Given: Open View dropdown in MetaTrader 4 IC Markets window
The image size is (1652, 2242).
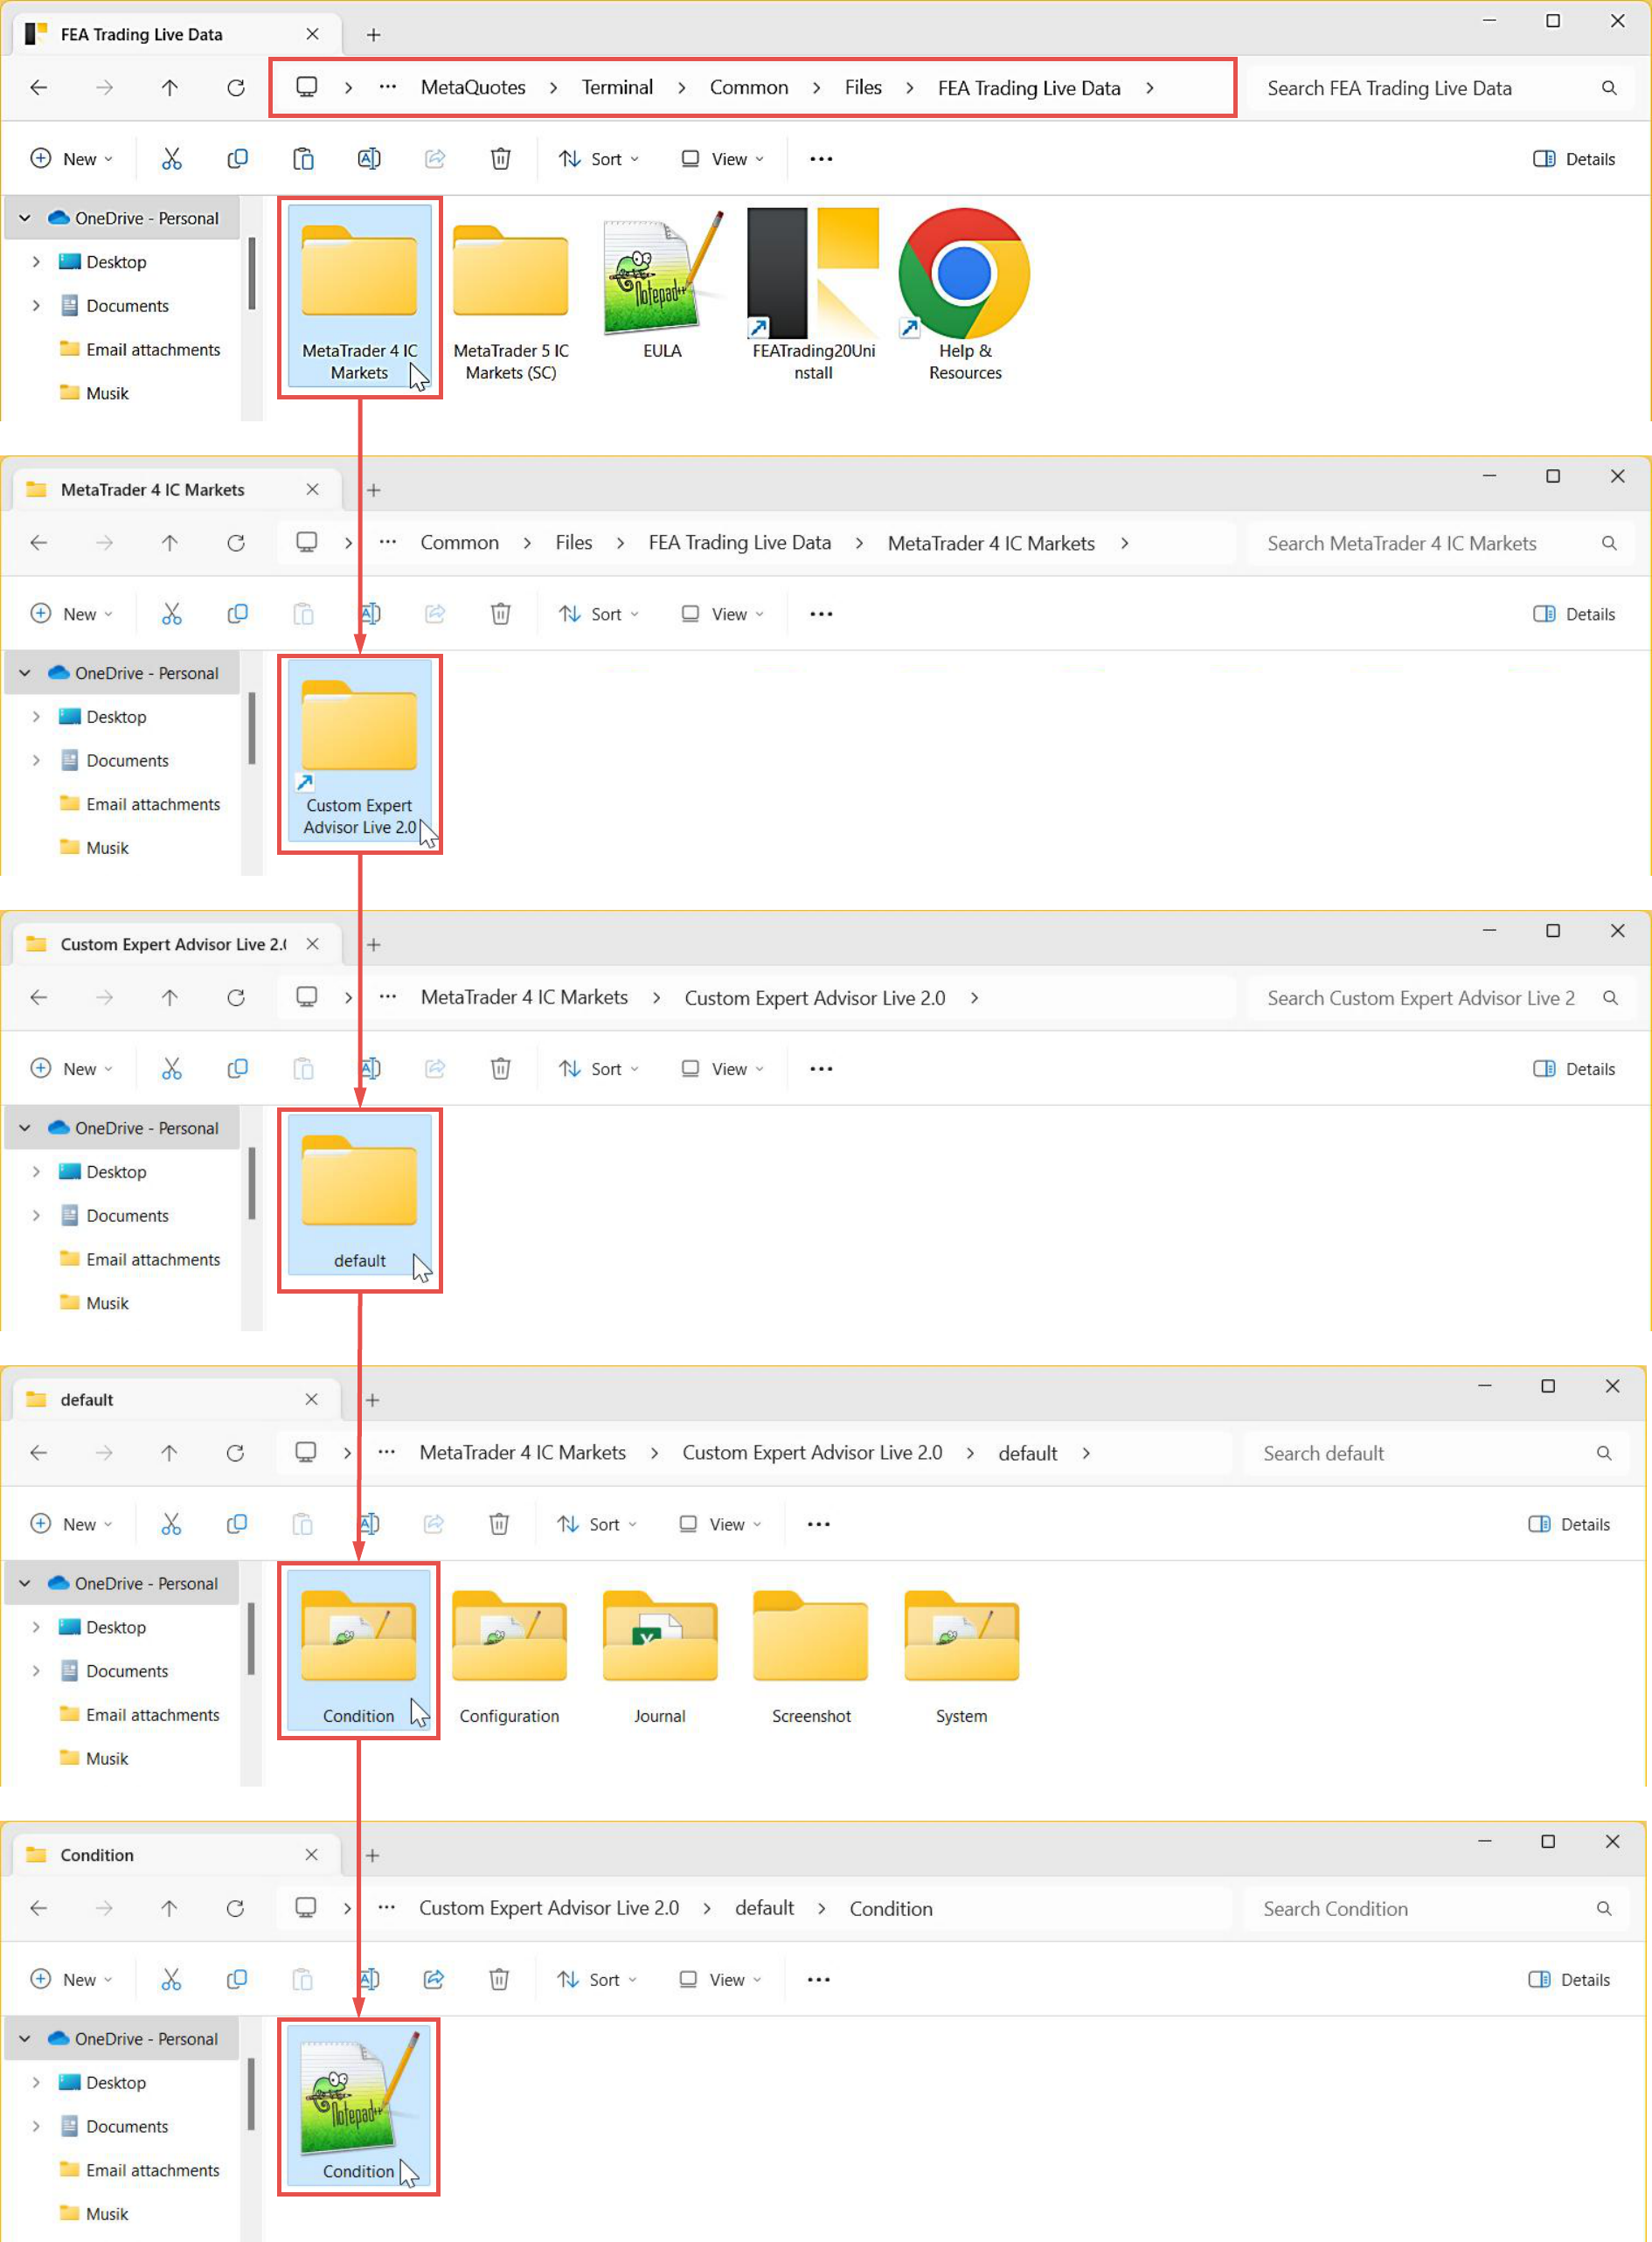Looking at the screenshot, I should pos(722,614).
